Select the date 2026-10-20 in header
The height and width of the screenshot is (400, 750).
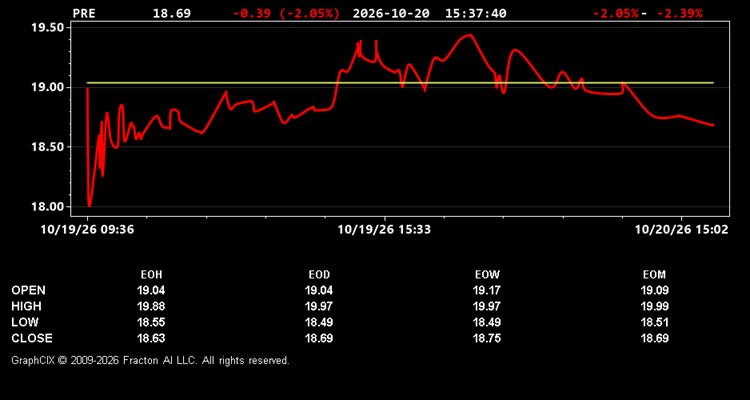coord(392,13)
